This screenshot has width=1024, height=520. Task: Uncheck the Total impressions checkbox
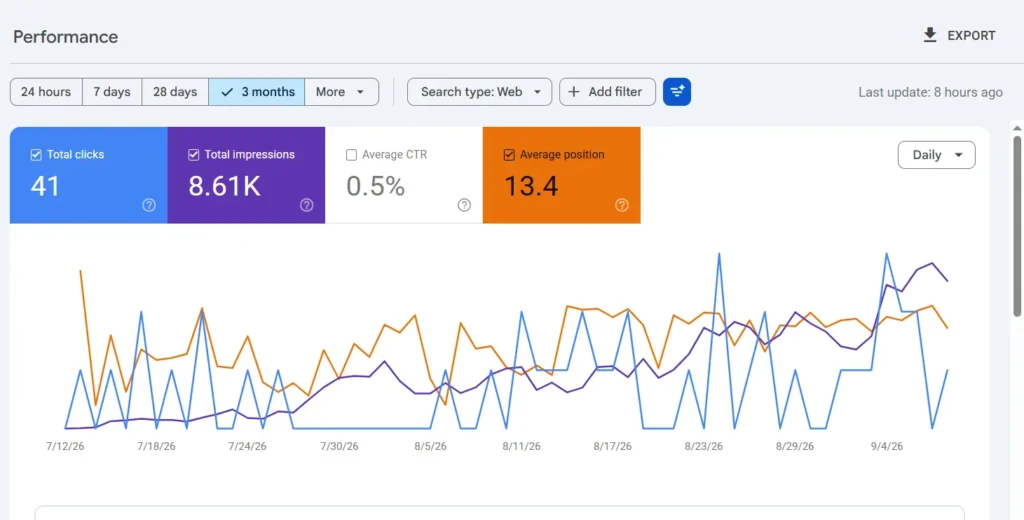193,155
